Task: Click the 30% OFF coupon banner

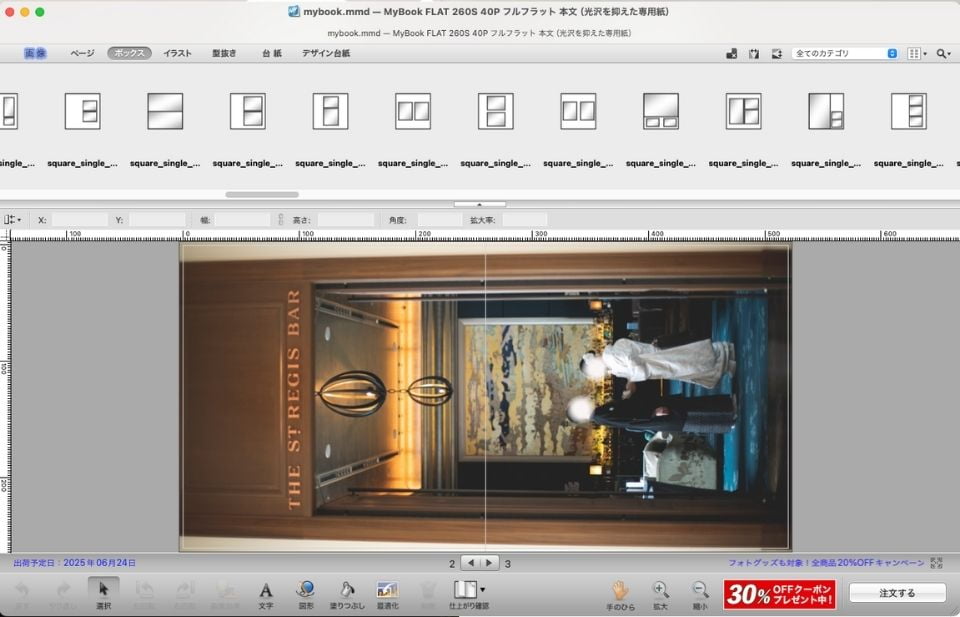Action: point(779,593)
